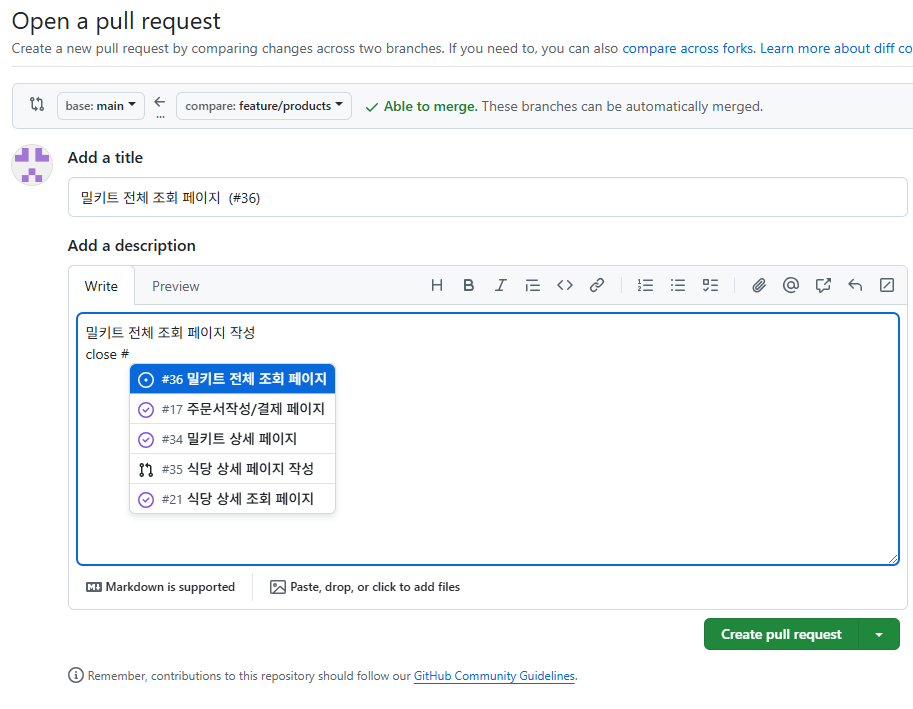Expand the Create pull request options arrow

(879, 634)
